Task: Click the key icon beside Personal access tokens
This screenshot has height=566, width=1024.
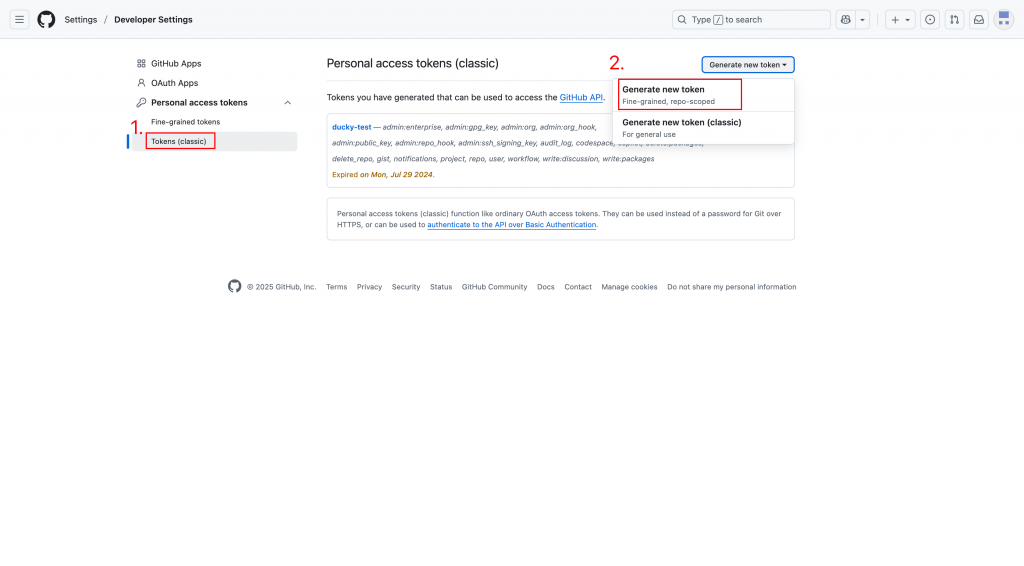Action: [x=141, y=102]
